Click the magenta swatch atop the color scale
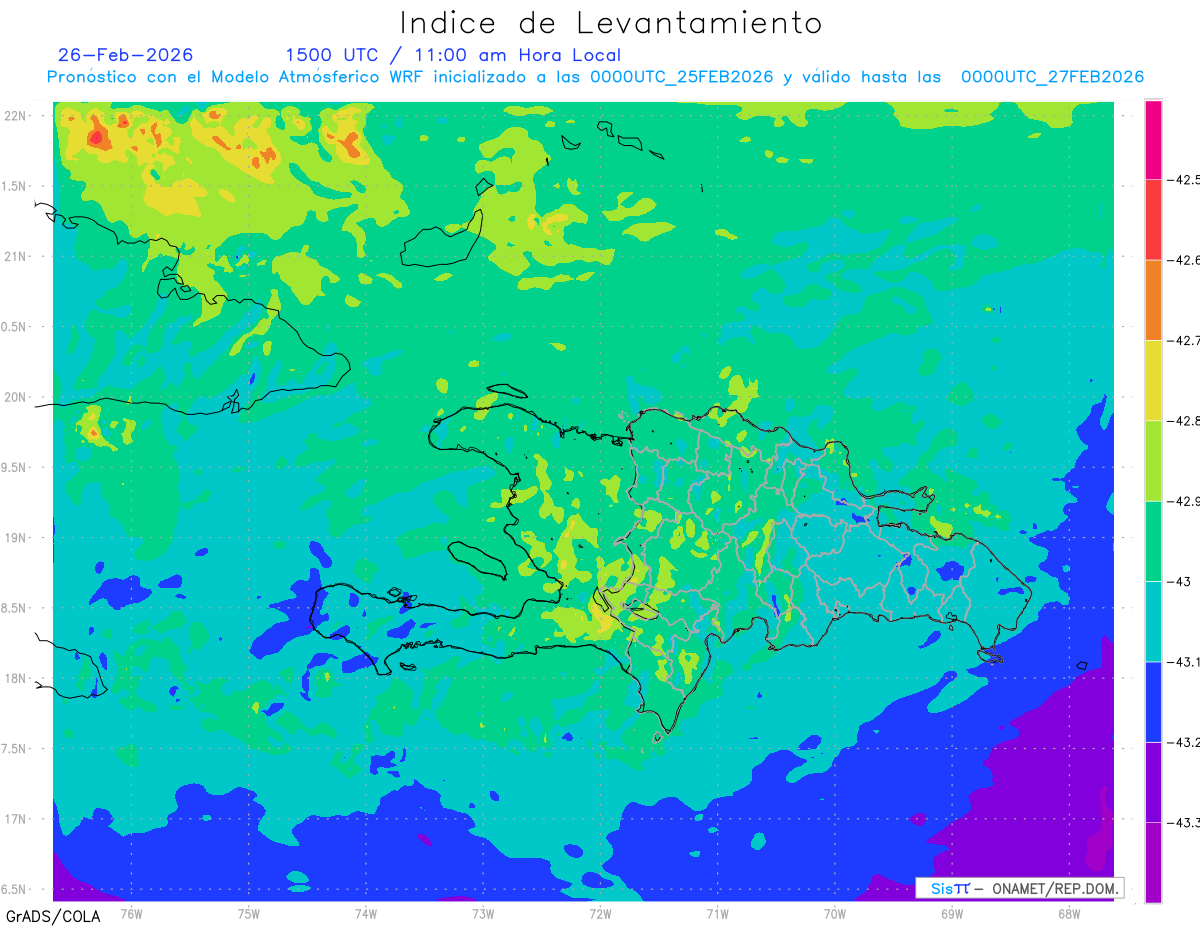1200x927 pixels. 1153,140
